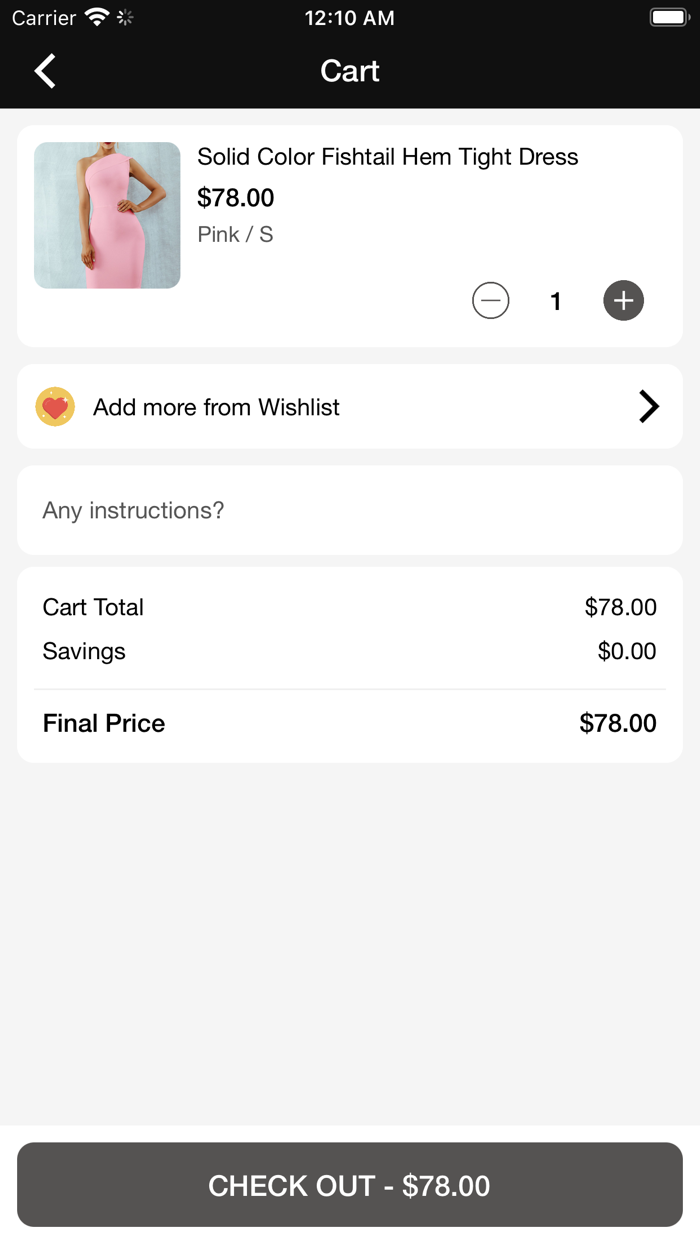
Task: Focus the Any instructions text field
Action: (349, 510)
